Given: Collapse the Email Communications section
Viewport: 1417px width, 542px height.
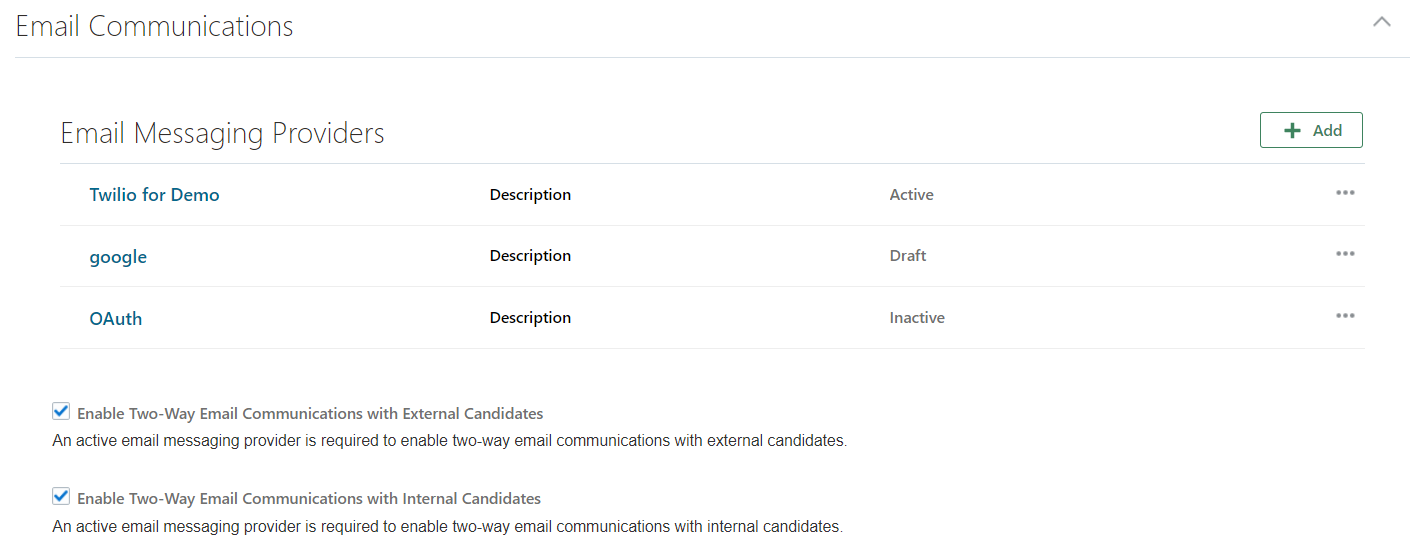Looking at the screenshot, I should click(x=1382, y=22).
